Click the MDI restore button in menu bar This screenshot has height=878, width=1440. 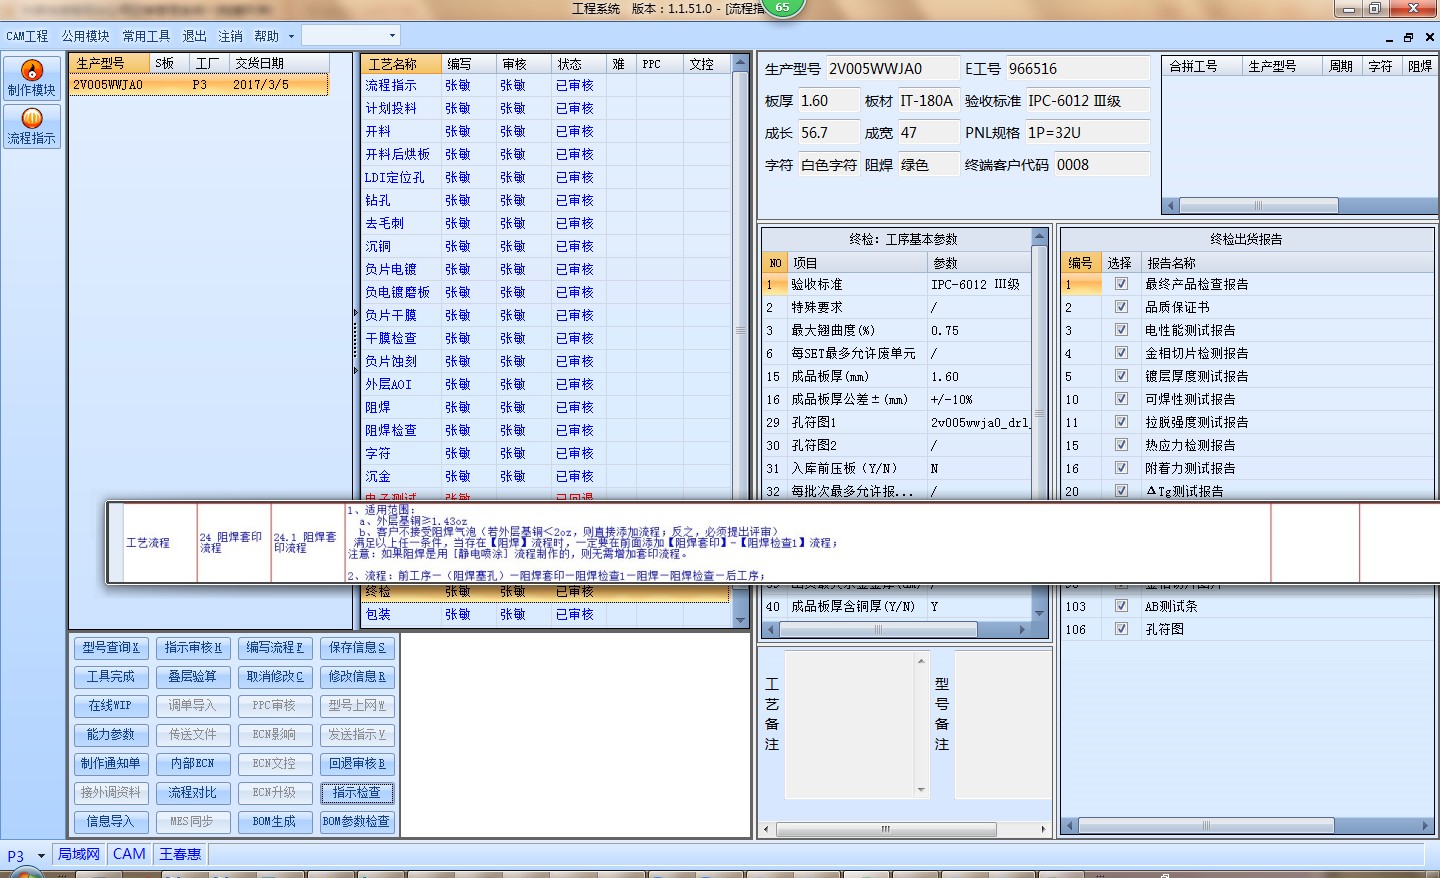(x=1408, y=37)
